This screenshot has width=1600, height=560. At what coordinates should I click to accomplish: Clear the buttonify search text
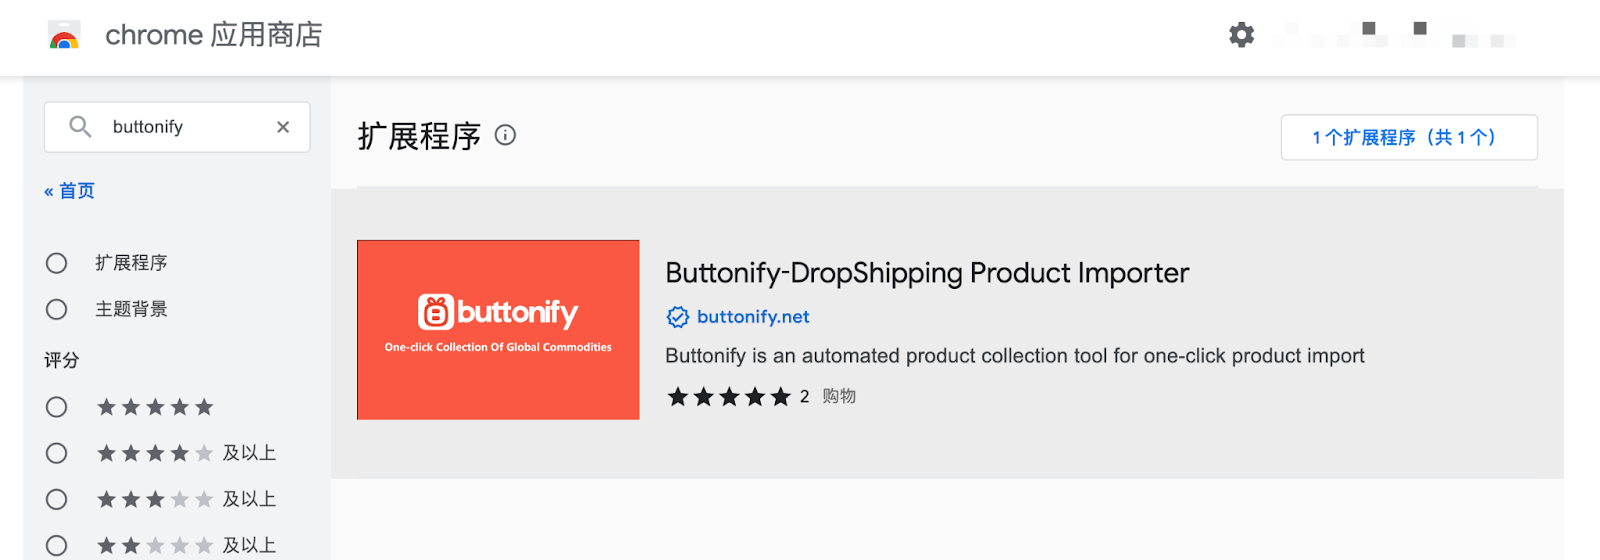pos(283,127)
